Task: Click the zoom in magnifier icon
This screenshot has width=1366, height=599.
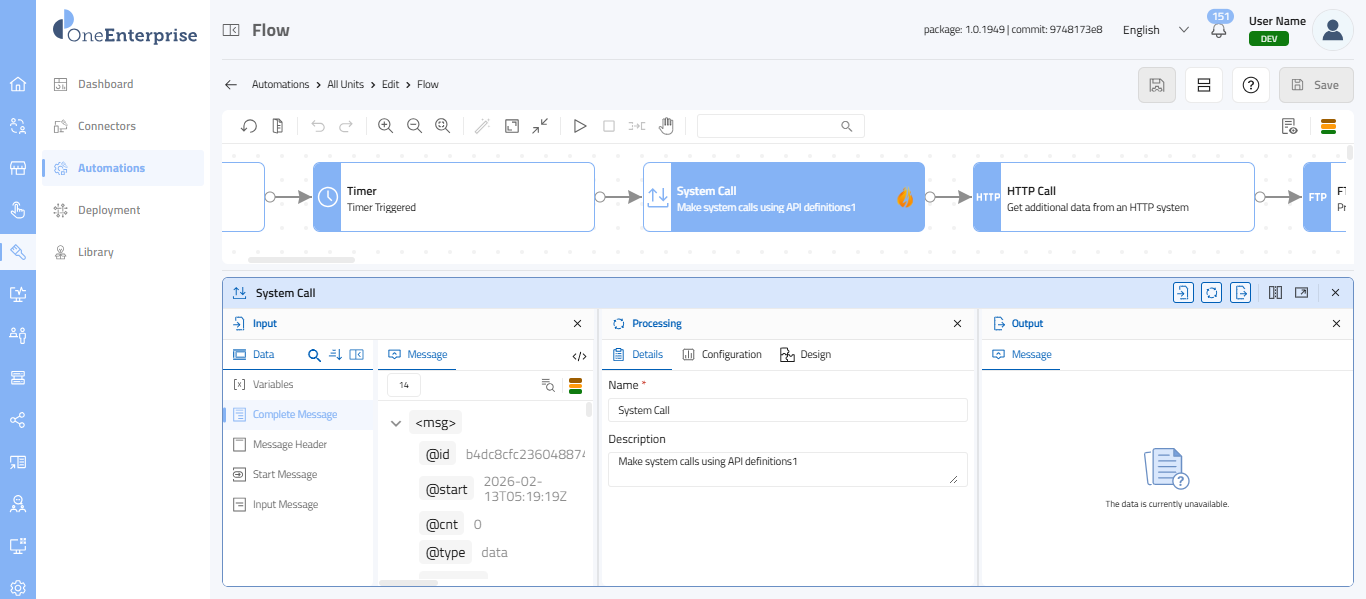Action: click(x=385, y=126)
